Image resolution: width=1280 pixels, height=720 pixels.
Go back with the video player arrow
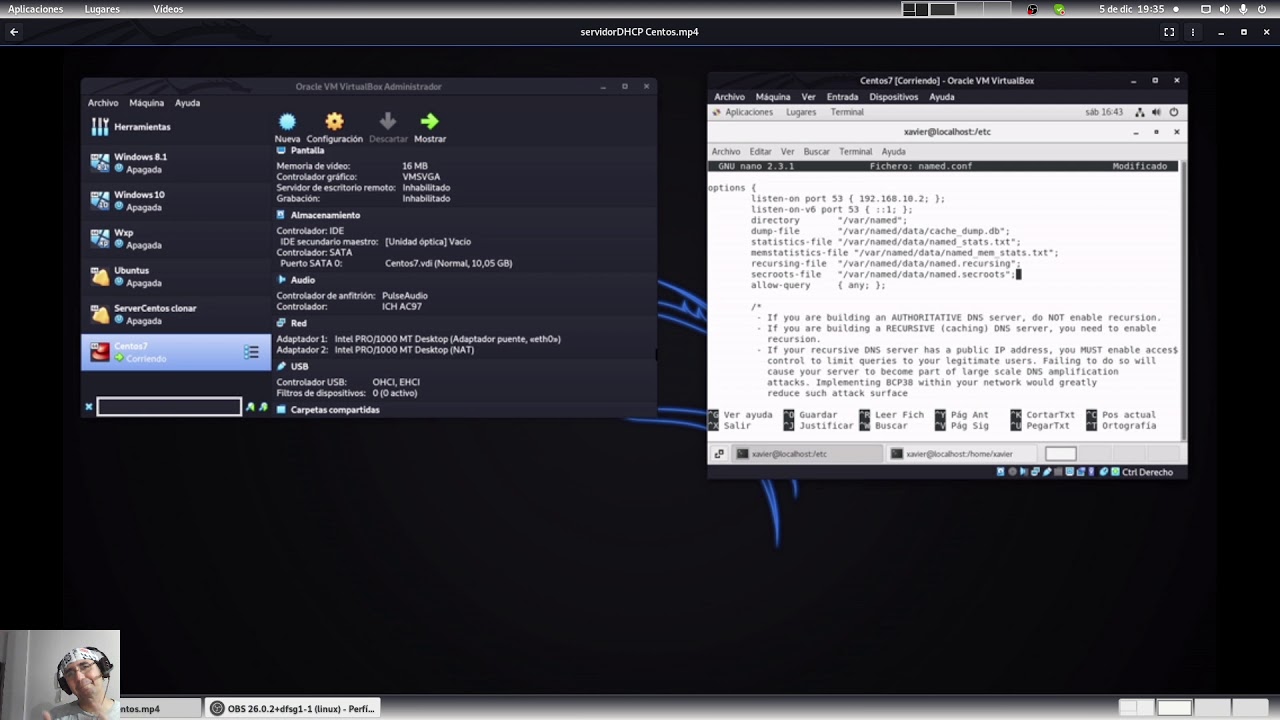pos(14,32)
